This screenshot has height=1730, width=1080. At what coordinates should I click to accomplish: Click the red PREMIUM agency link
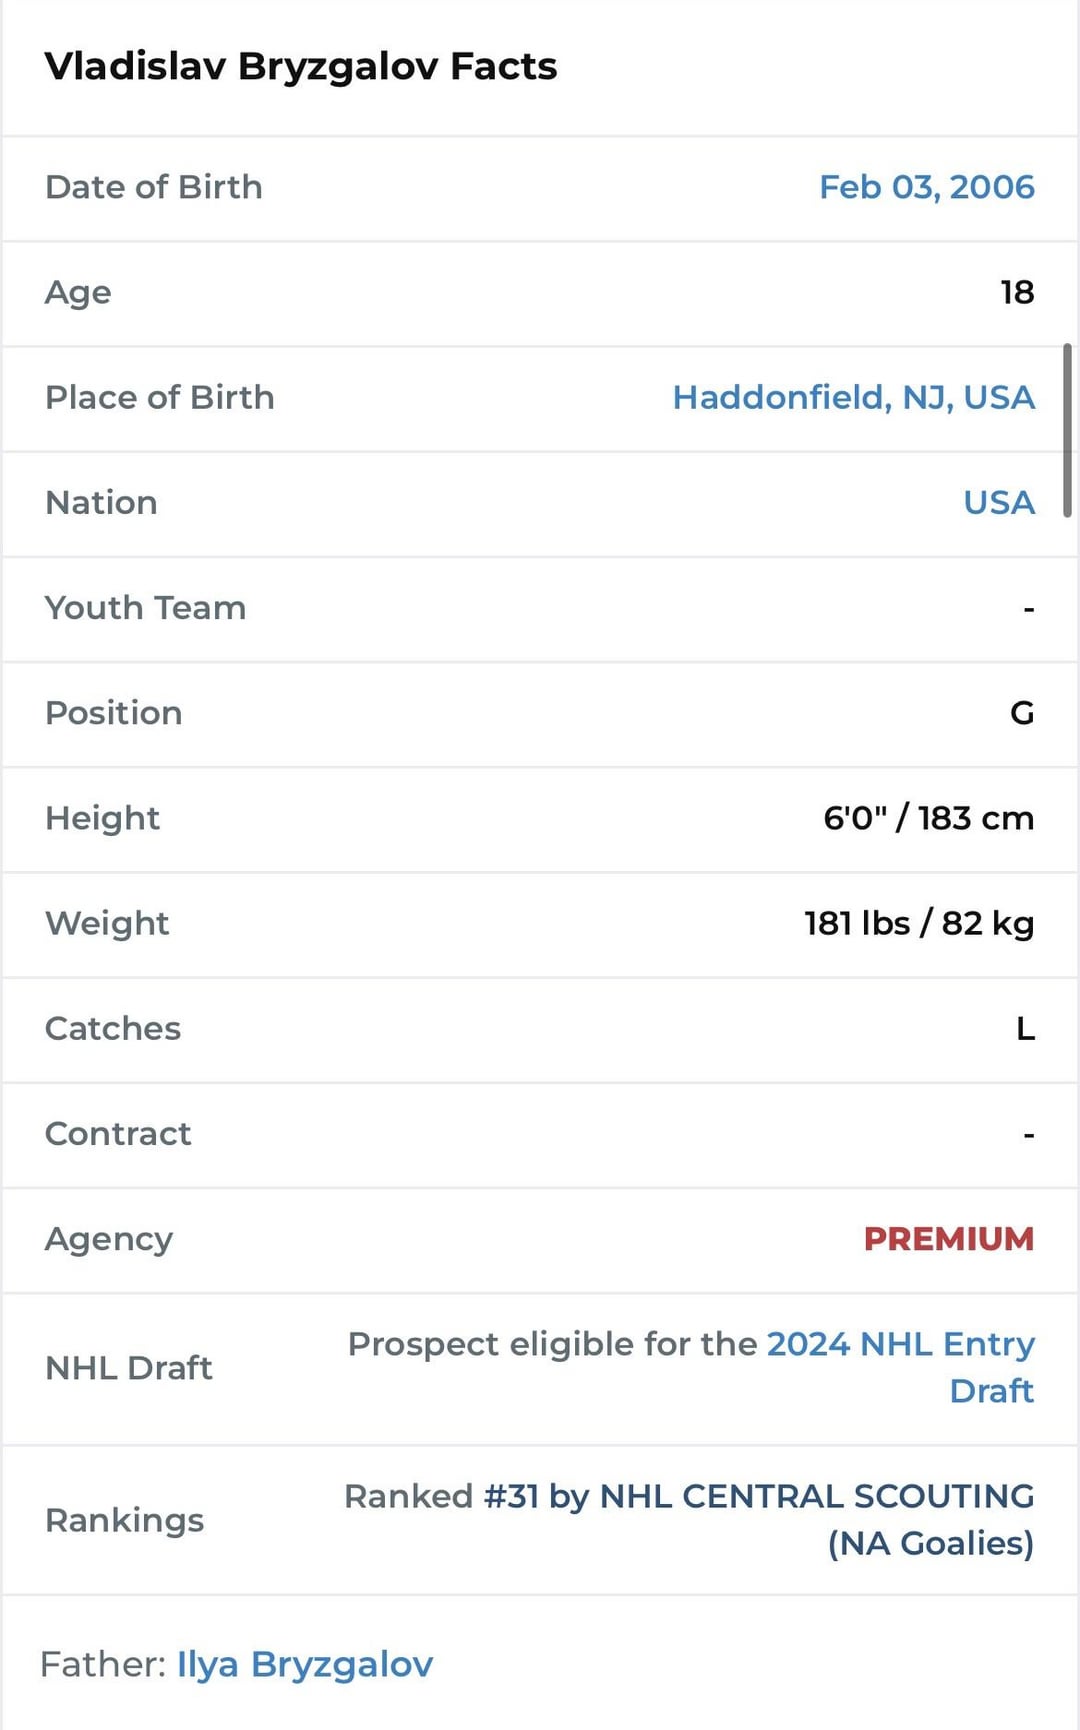click(x=948, y=1239)
